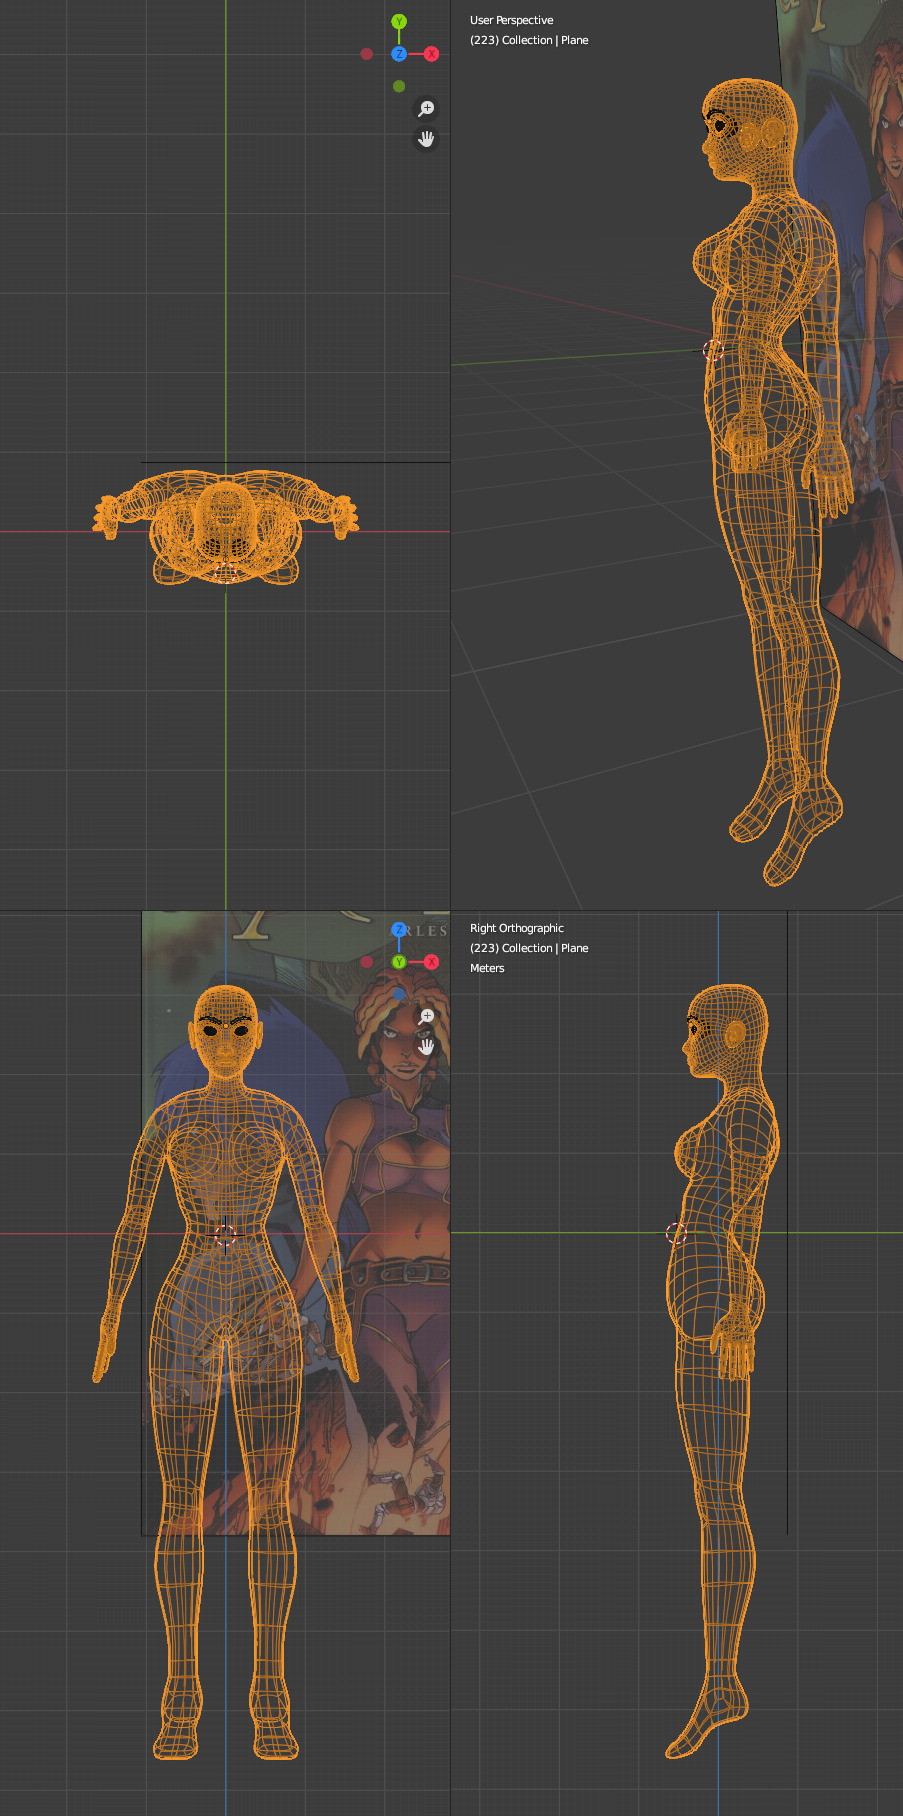Click the negative Z dot in front-view gizmo

(399, 994)
